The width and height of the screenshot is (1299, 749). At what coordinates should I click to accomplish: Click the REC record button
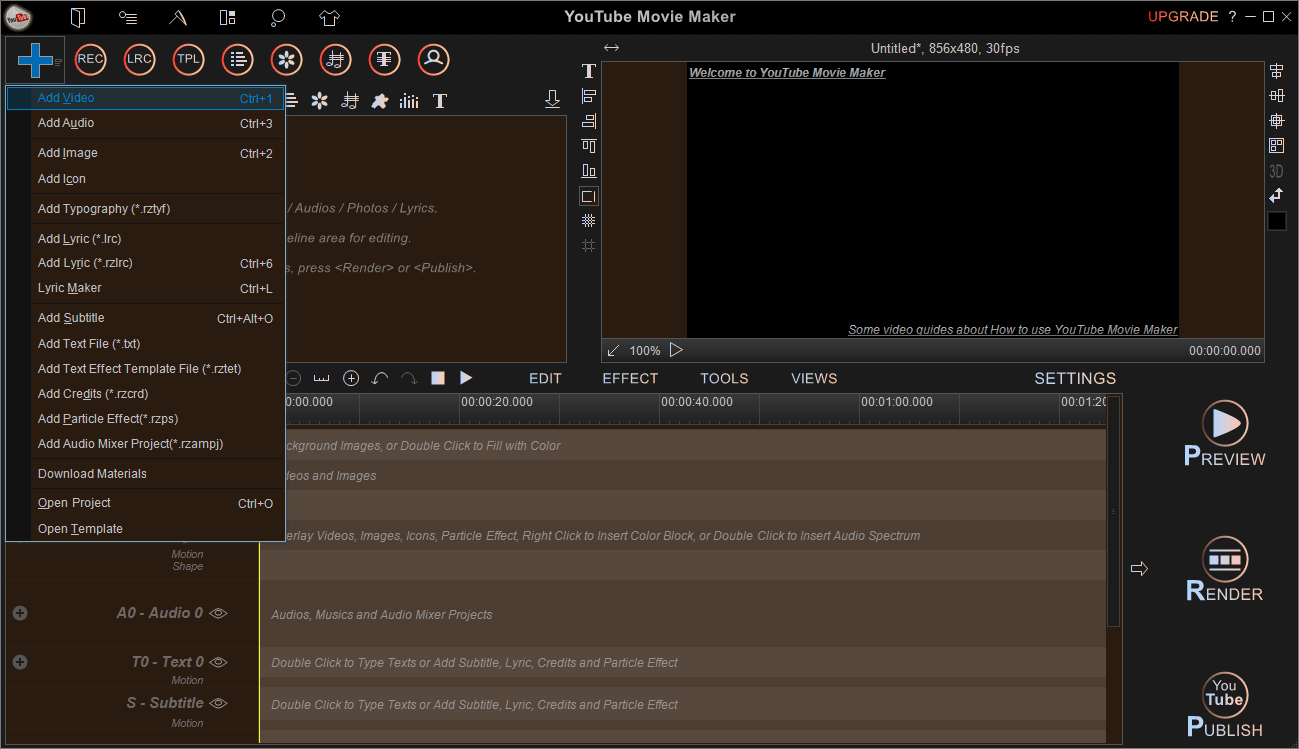(90, 59)
